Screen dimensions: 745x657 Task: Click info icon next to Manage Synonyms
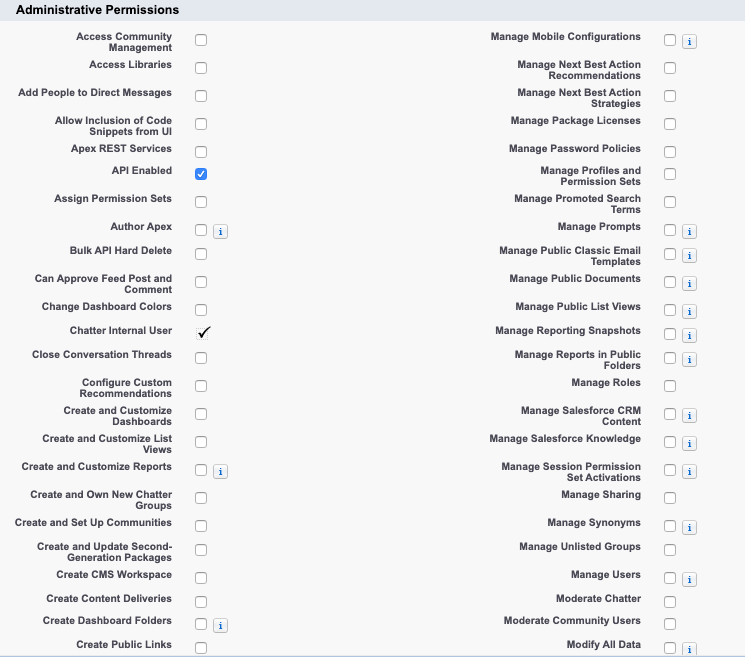tap(689, 528)
